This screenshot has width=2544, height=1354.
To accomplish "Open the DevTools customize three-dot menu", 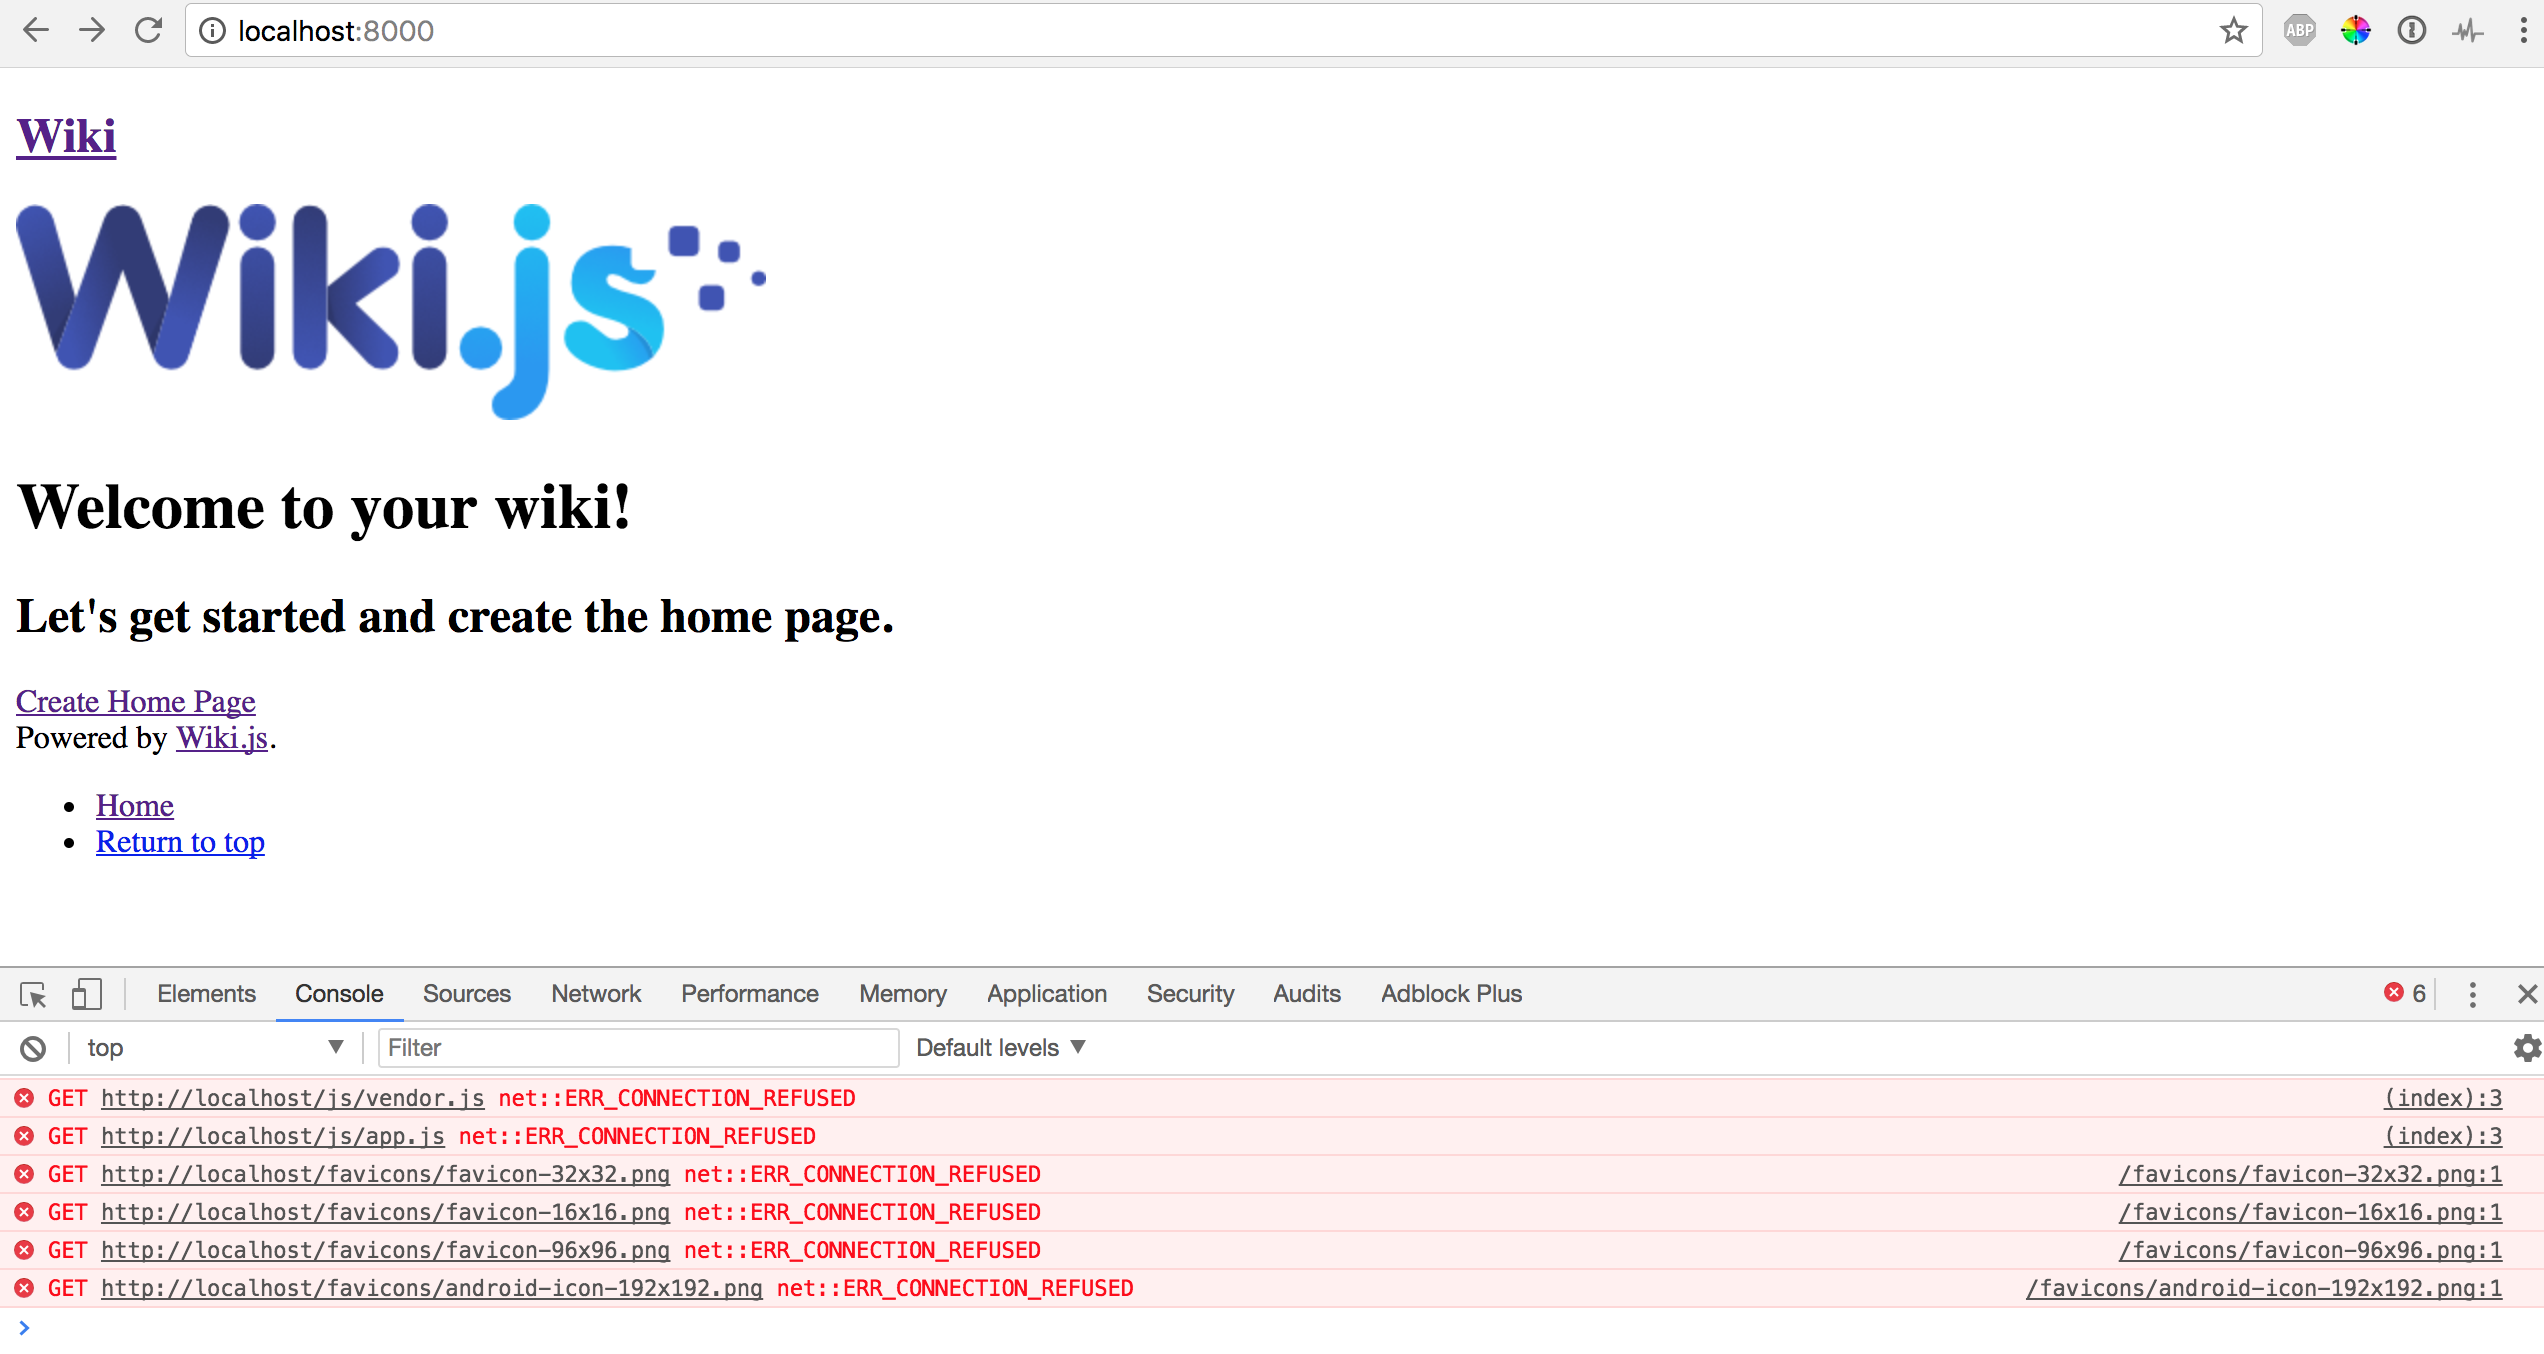I will (2473, 994).
